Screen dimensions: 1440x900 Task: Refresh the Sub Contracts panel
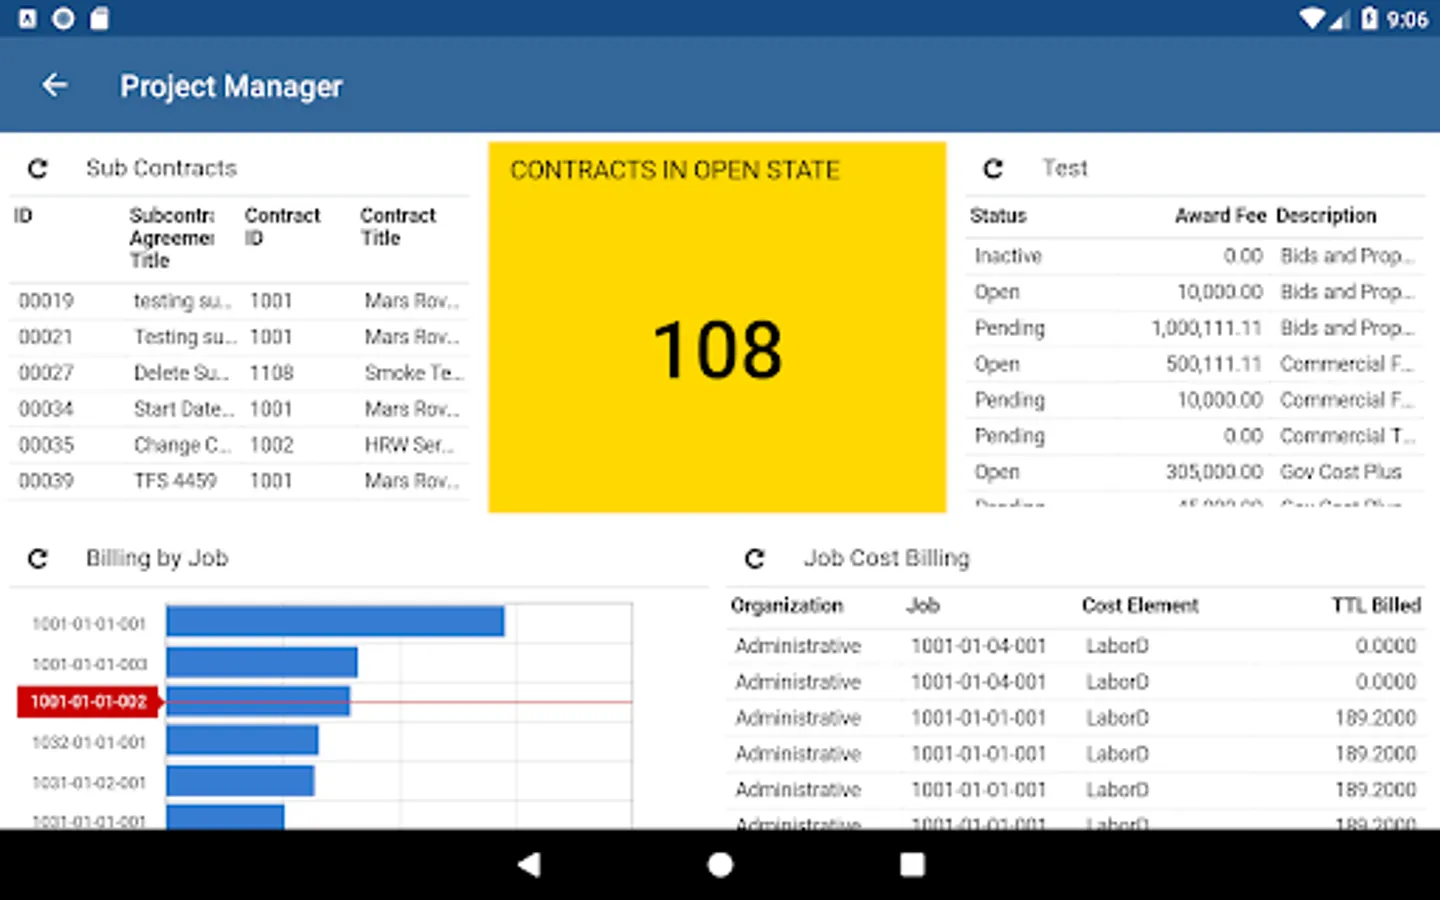(x=38, y=168)
